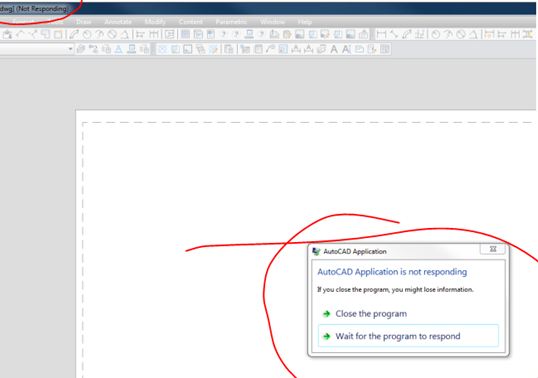
Task: Select the Multiline Text 'A' tool icon
Action: pyautogui.click(x=334, y=49)
